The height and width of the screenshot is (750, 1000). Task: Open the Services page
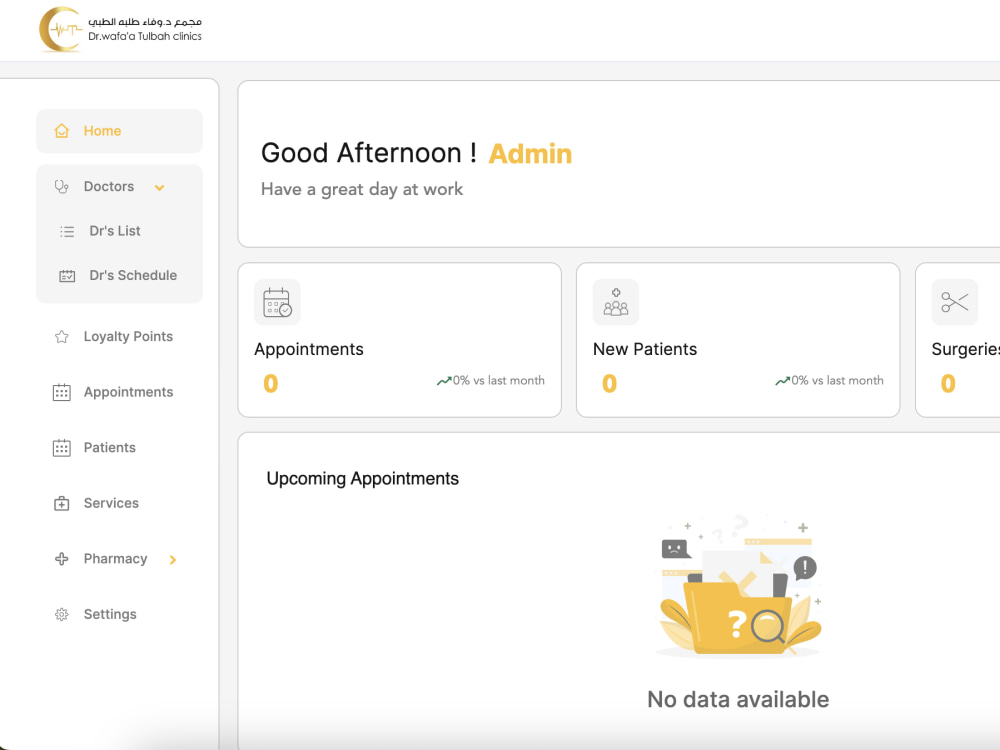point(111,503)
